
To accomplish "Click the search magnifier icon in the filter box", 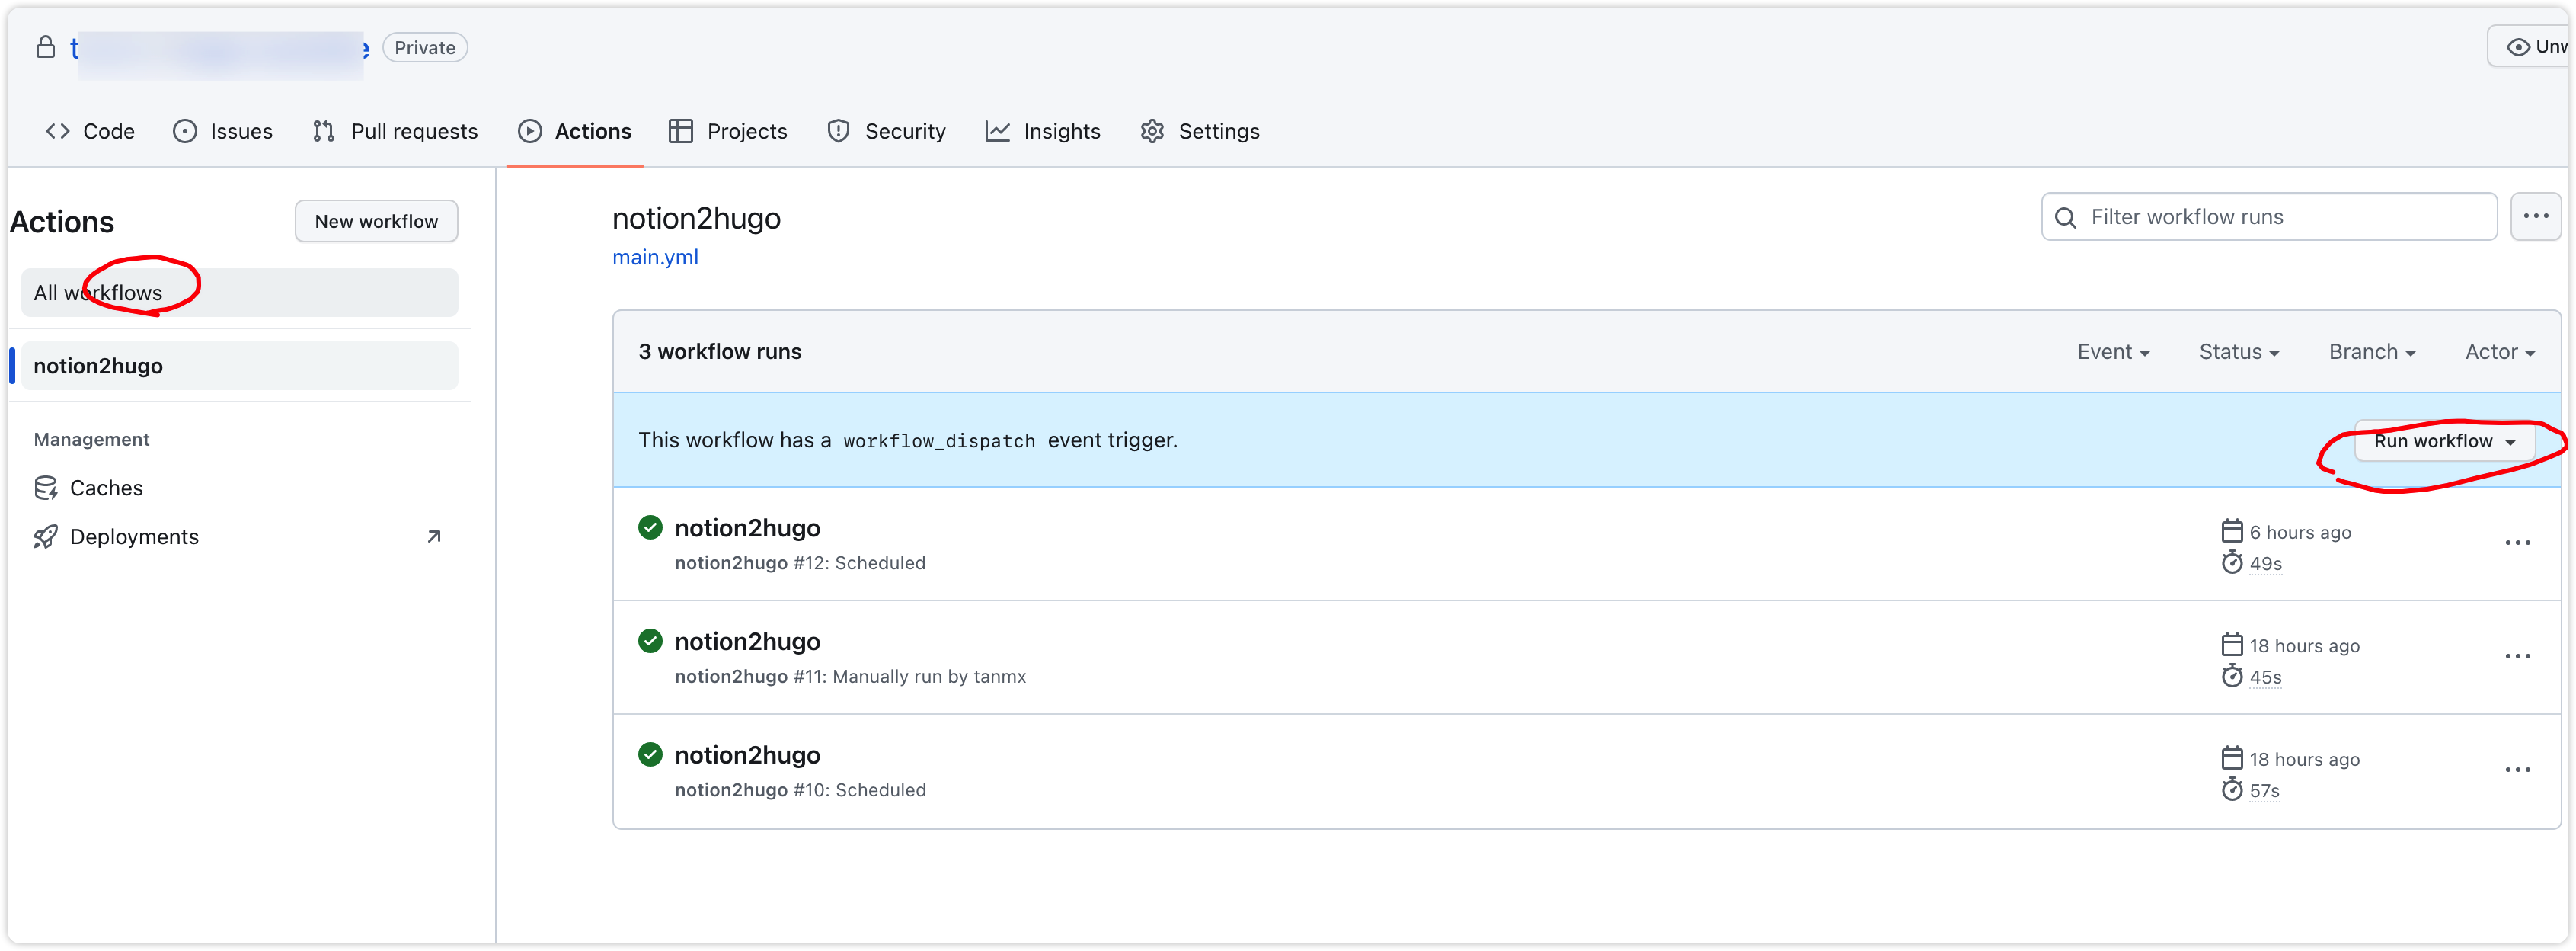I will [2065, 218].
